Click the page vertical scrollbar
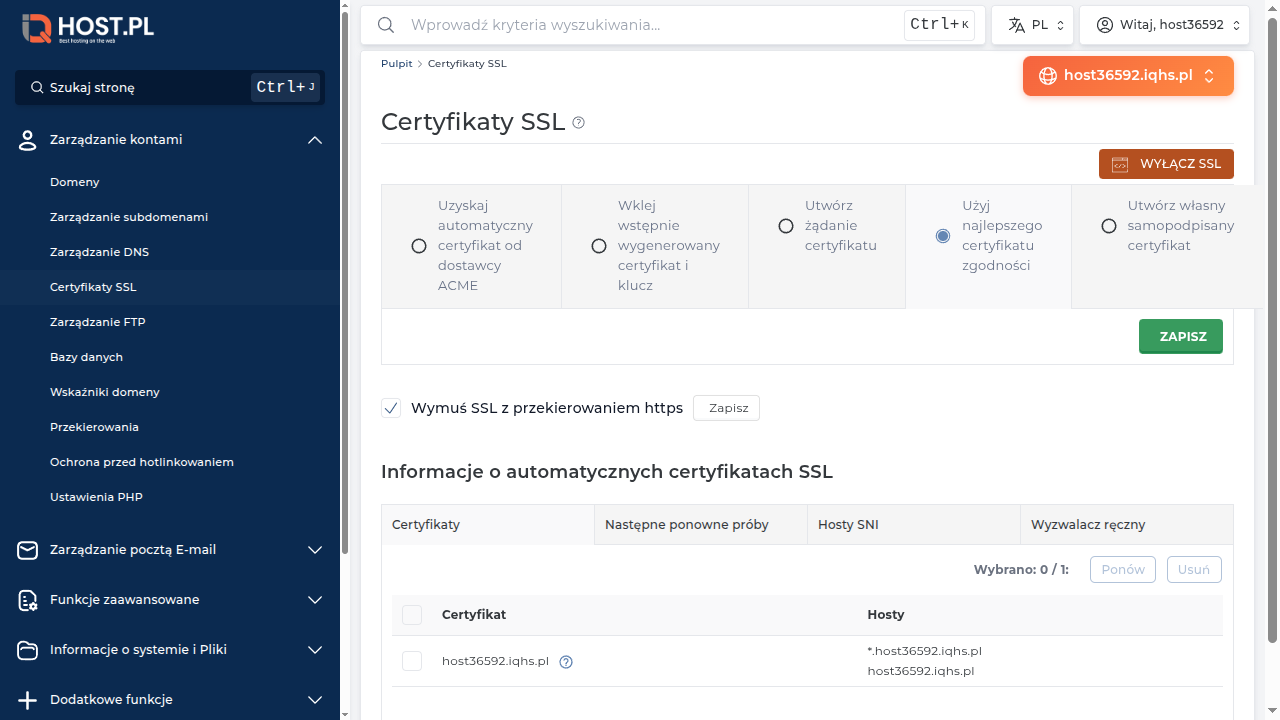The width and height of the screenshot is (1280, 720). tap(1273, 330)
